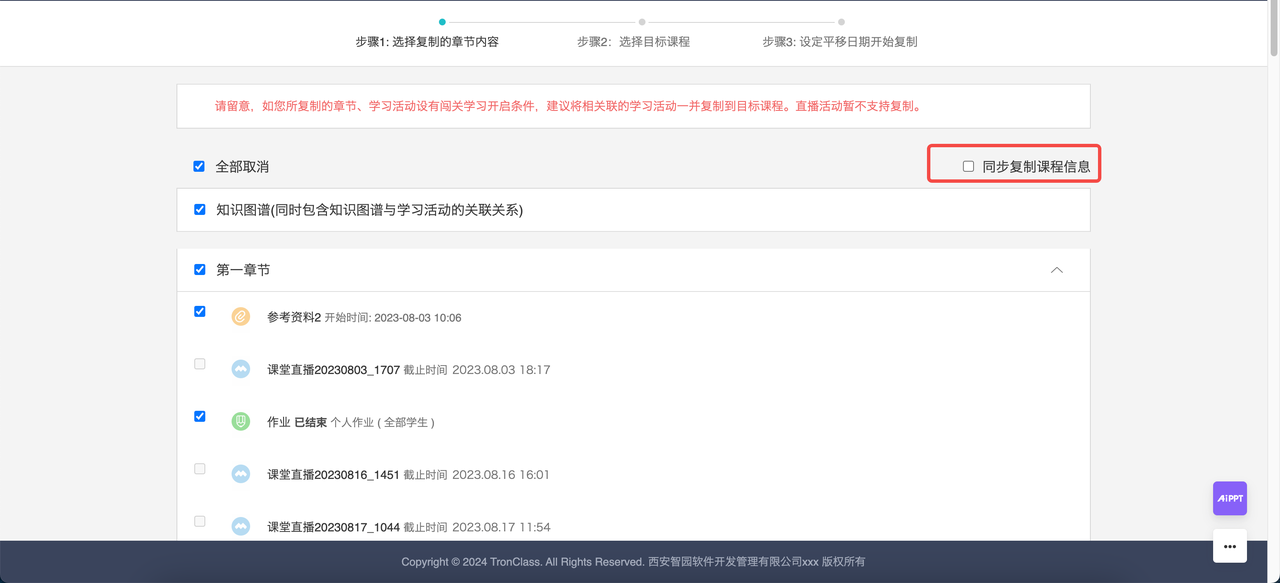The width and height of the screenshot is (1280, 583).
Task: Uncheck the 全部取消 select-all checkbox
Action: [x=199, y=166]
